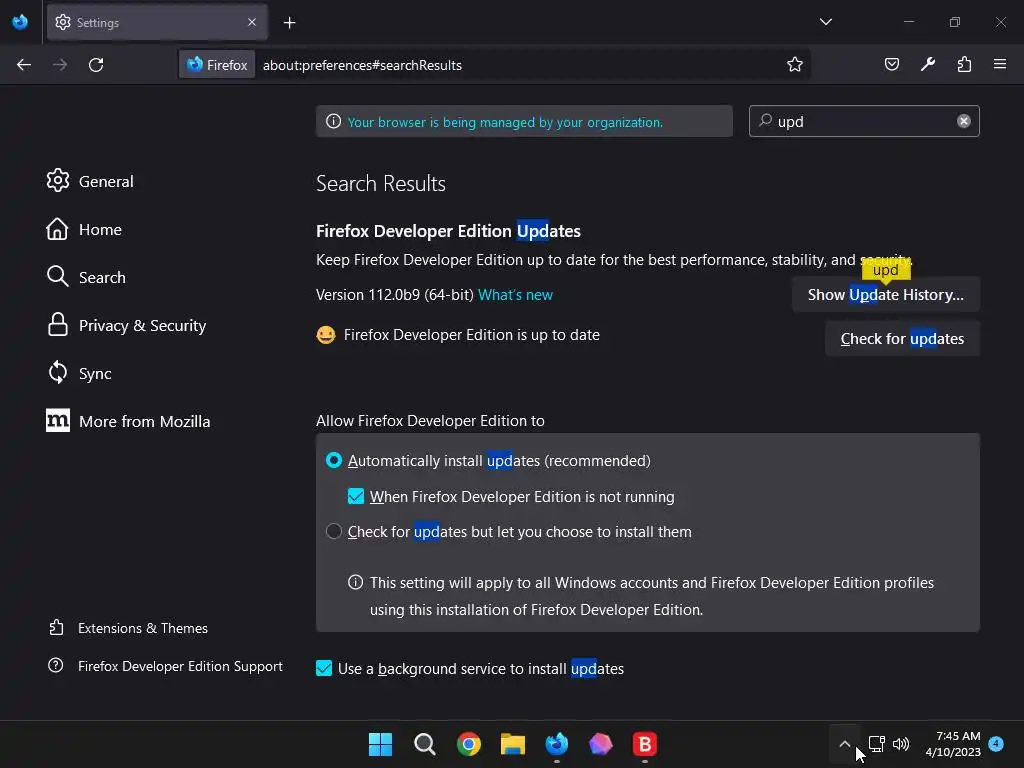Open a new tab with plus icon

point(289,23)
